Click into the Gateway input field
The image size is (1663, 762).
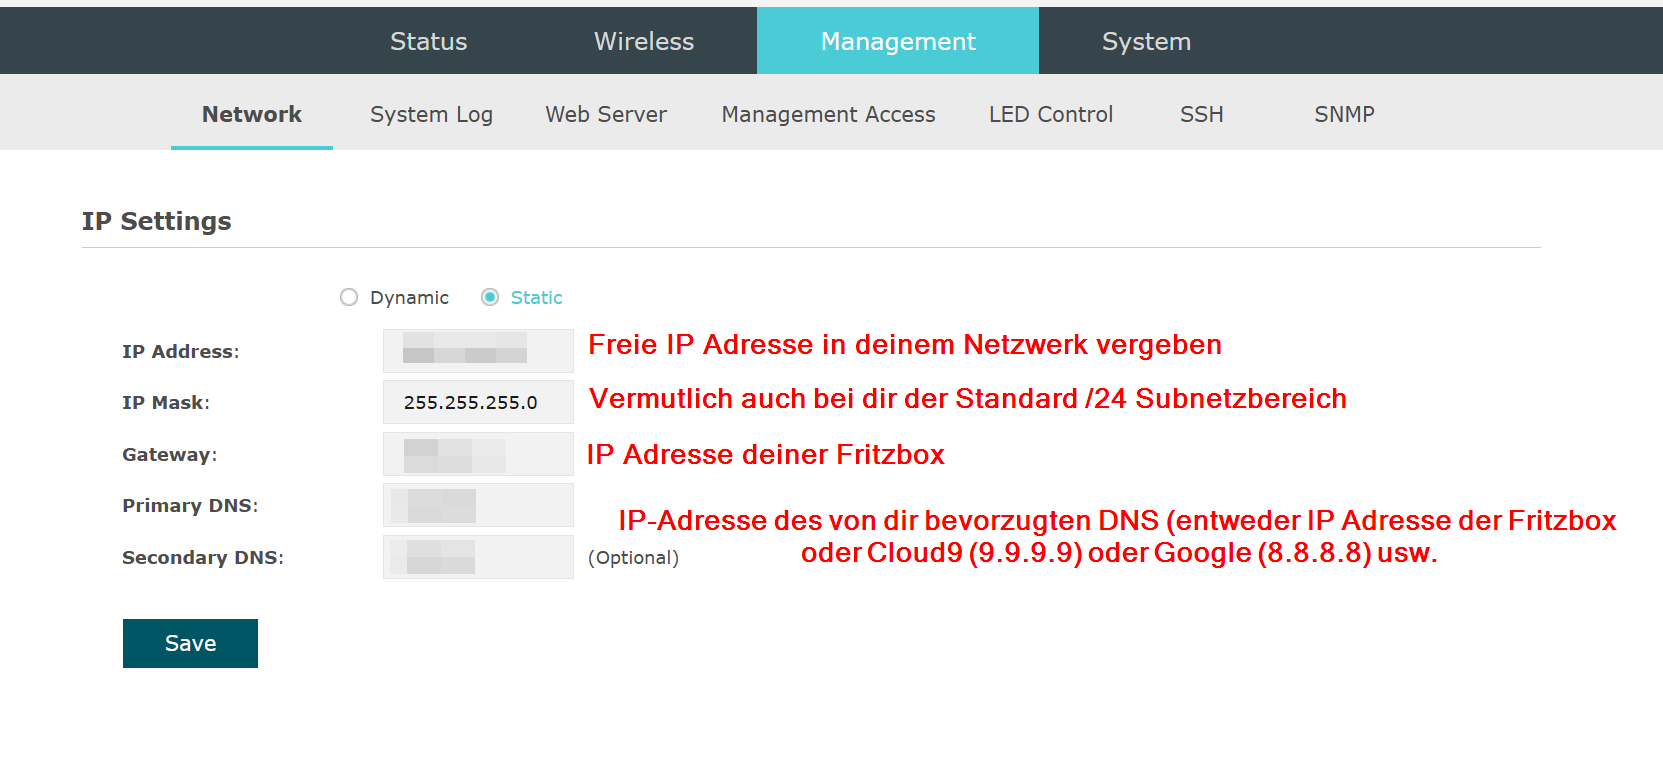[478, 454]
